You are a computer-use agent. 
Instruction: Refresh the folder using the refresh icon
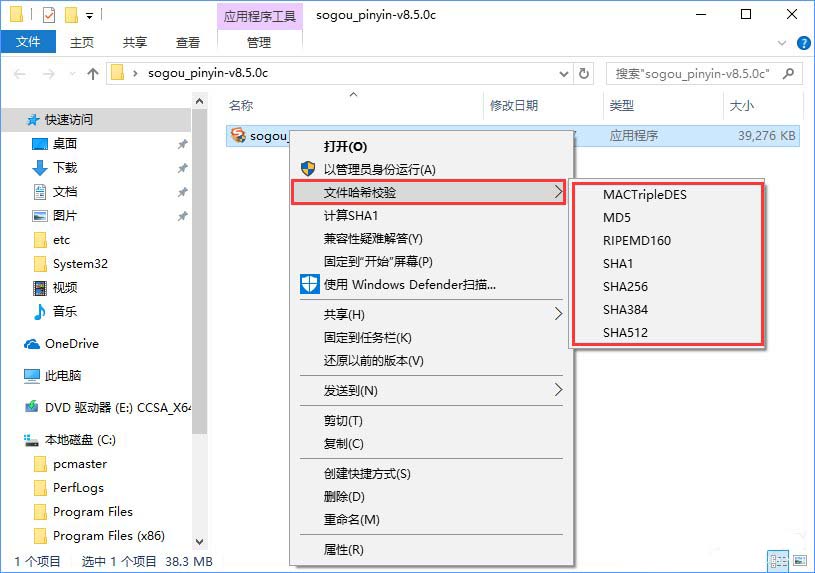(585, 73)
